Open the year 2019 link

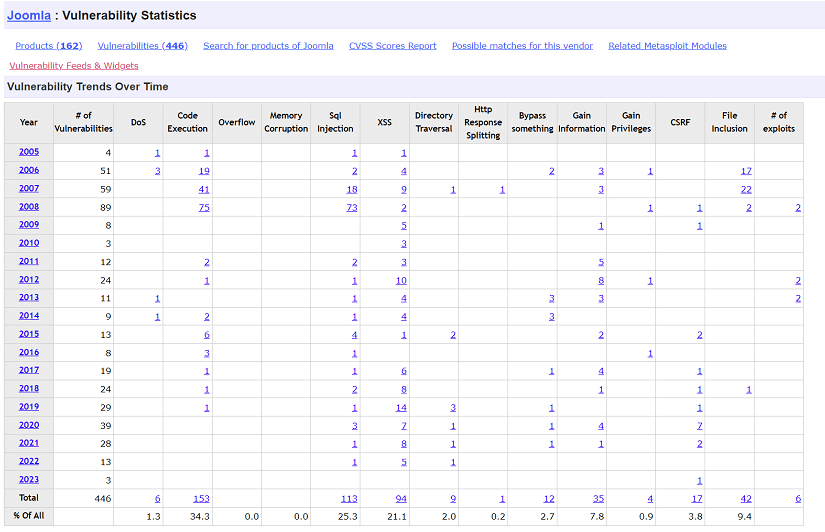[29, 407]
